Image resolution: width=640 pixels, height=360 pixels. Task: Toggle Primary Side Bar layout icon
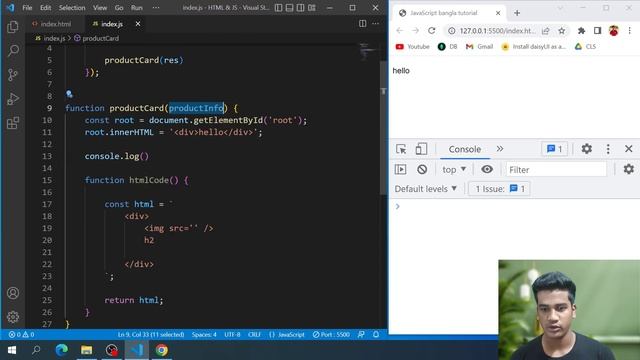278,8
